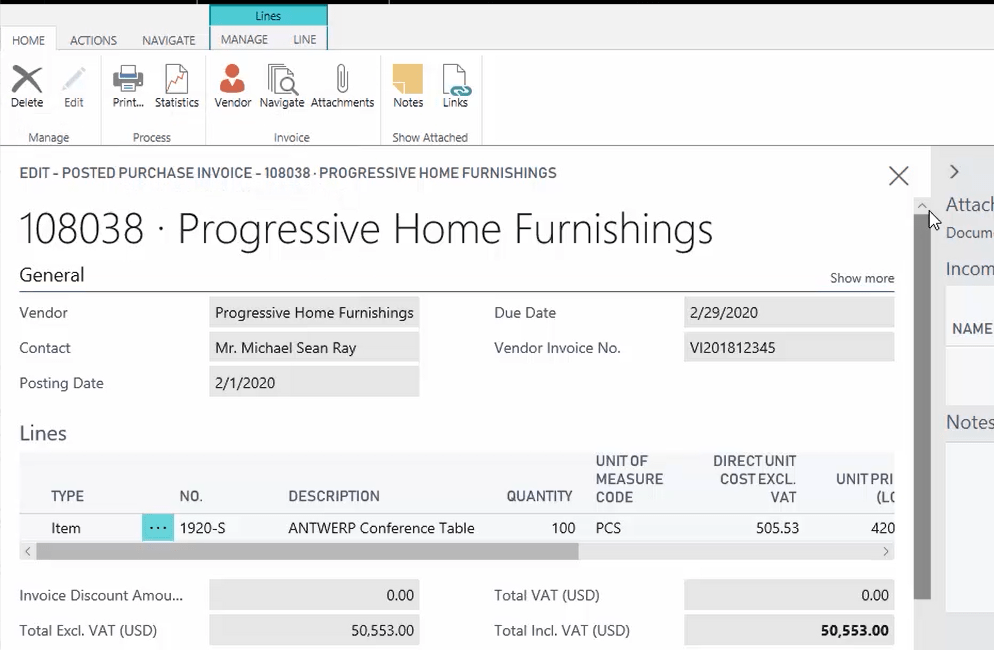This screenshot has height=650, width=994.
Task: Switch to the HOME ribbon tab
Action: coord(29,41)
